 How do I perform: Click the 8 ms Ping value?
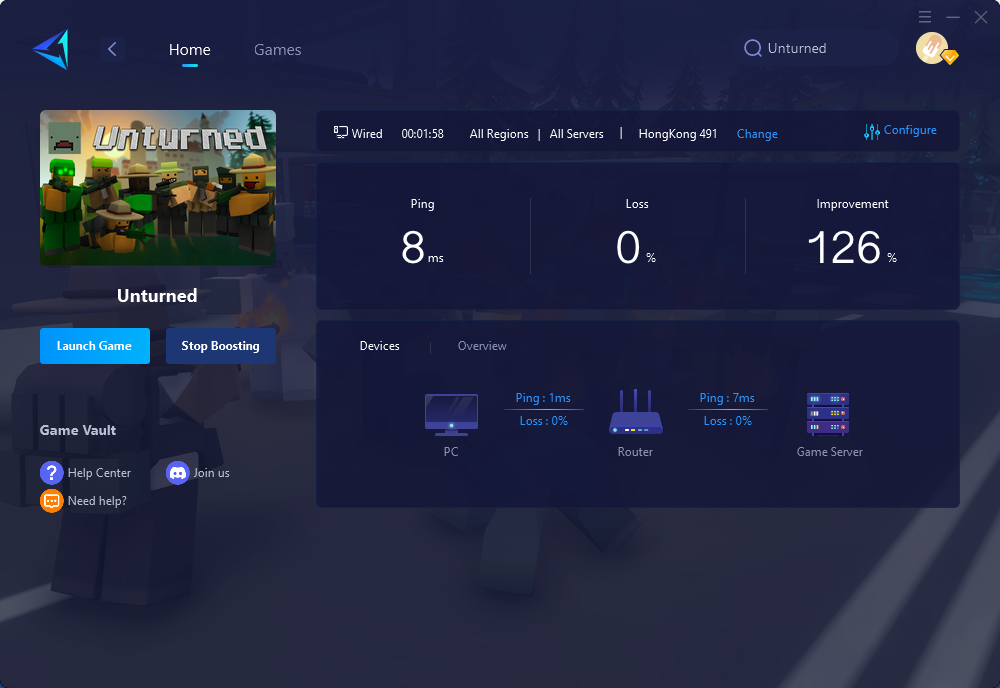point(422,247)
